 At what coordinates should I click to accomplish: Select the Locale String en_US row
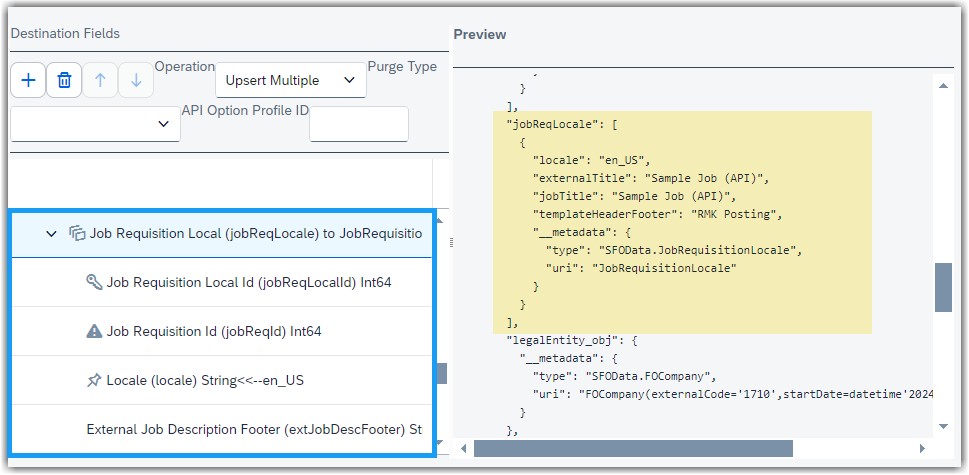coord(222,380)
